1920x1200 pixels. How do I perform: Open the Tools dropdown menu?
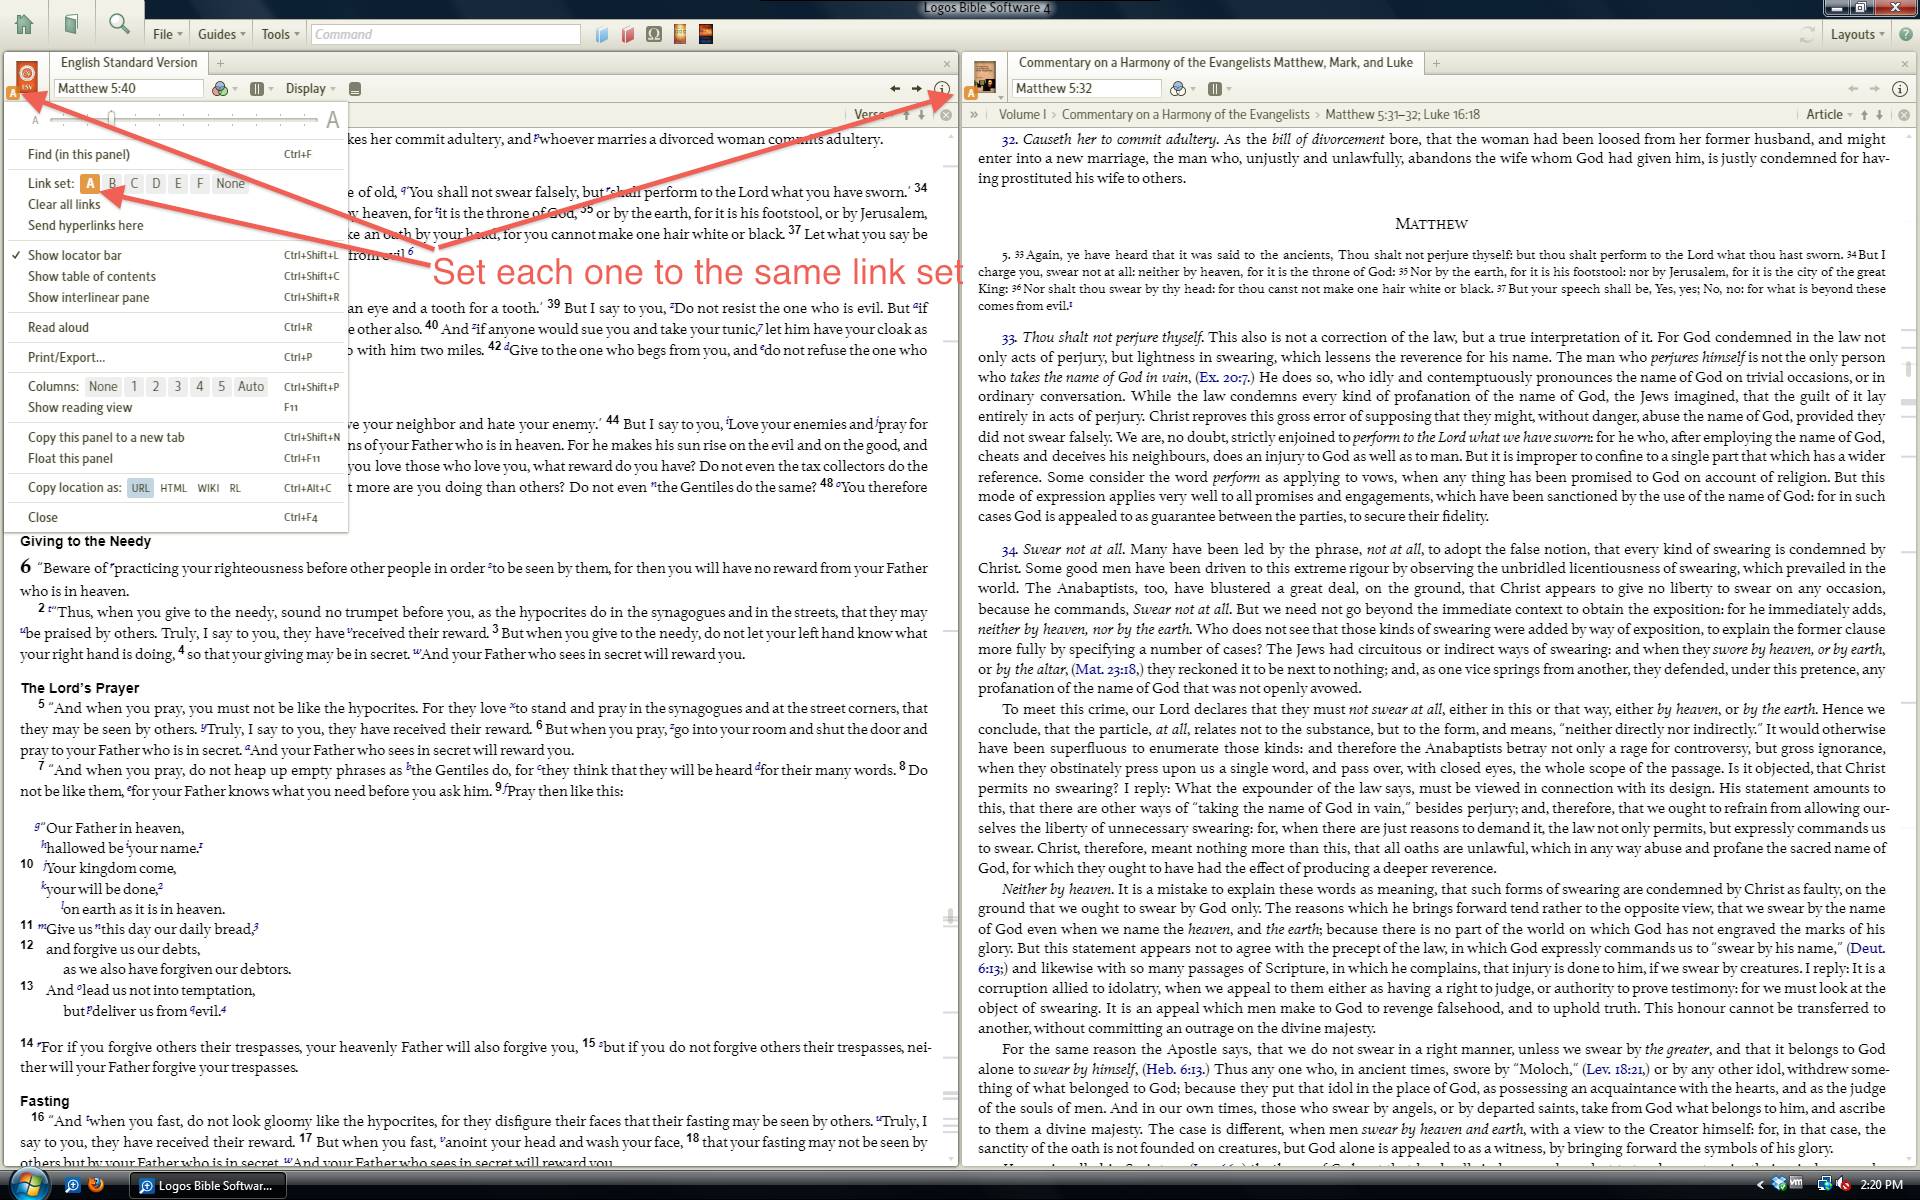pyautogui.click(x=280, y=34)
